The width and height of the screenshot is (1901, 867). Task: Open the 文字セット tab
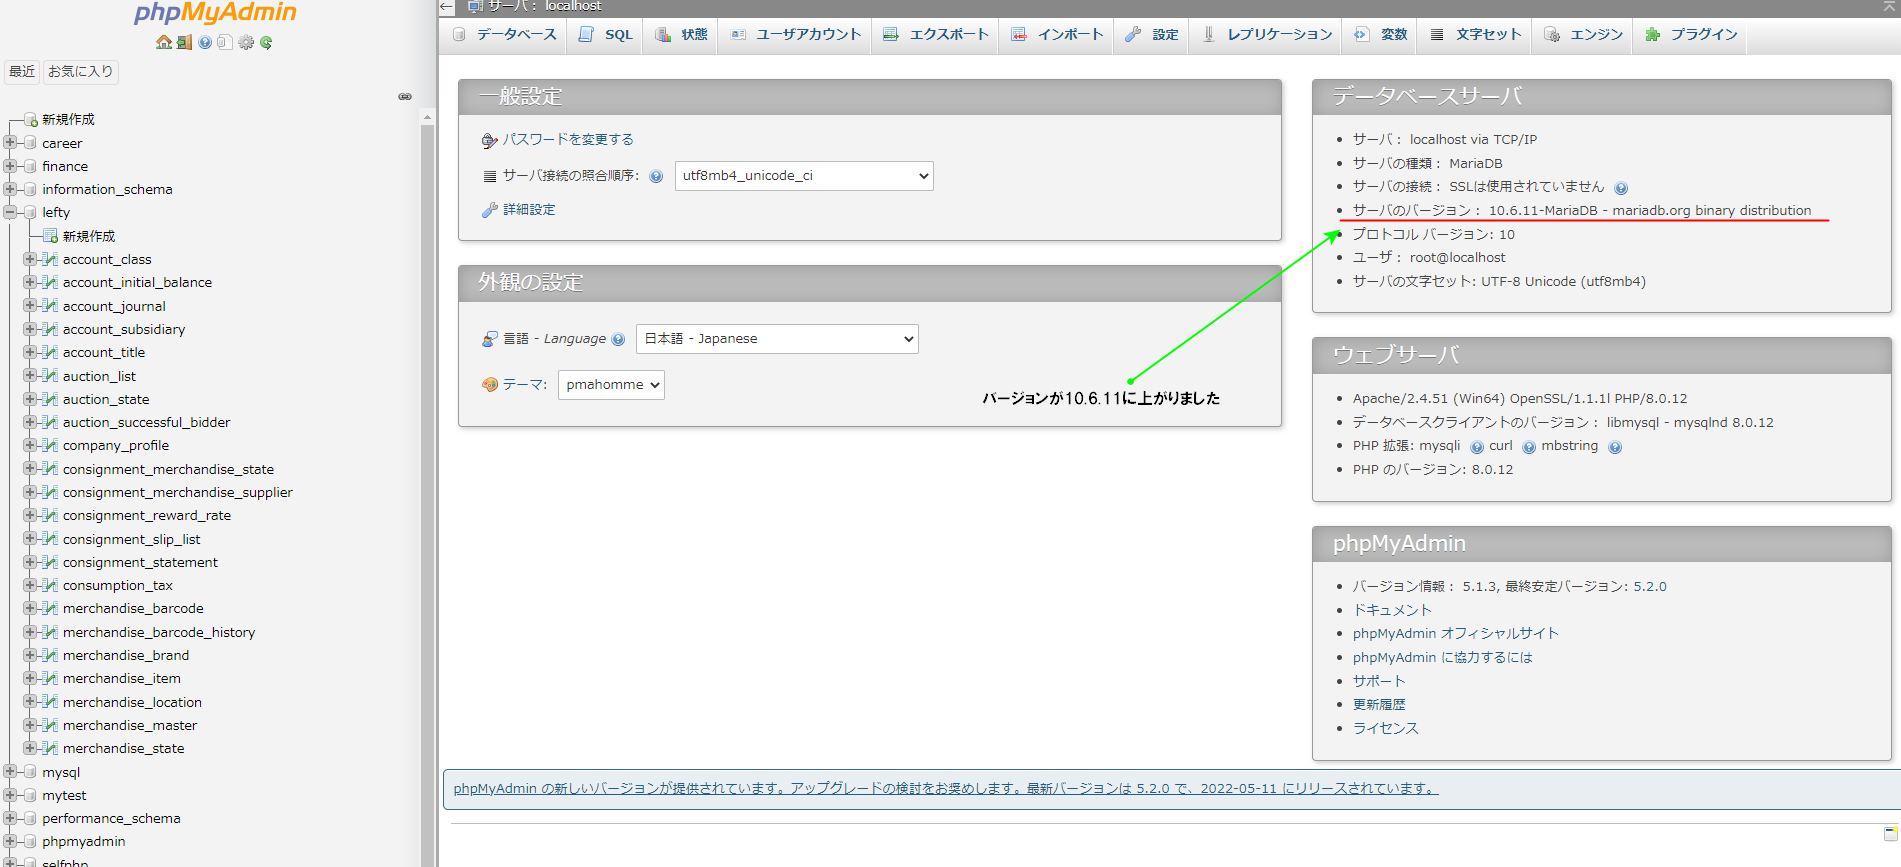[1476, 35]
